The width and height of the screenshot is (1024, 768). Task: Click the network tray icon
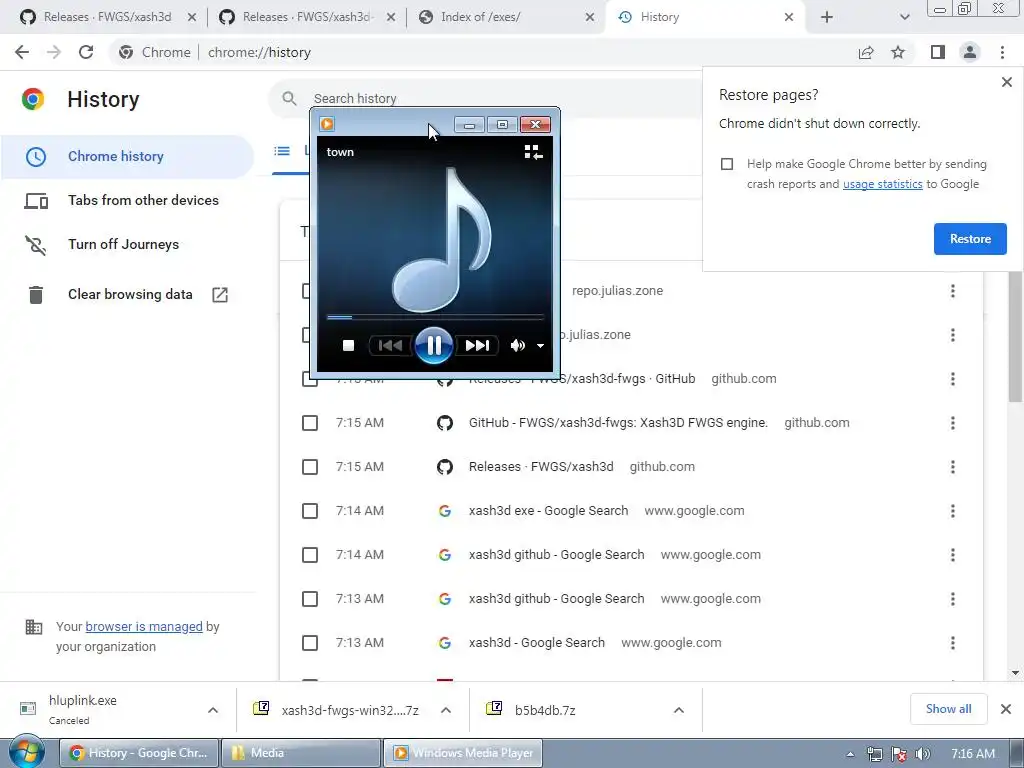coord(874,754)
